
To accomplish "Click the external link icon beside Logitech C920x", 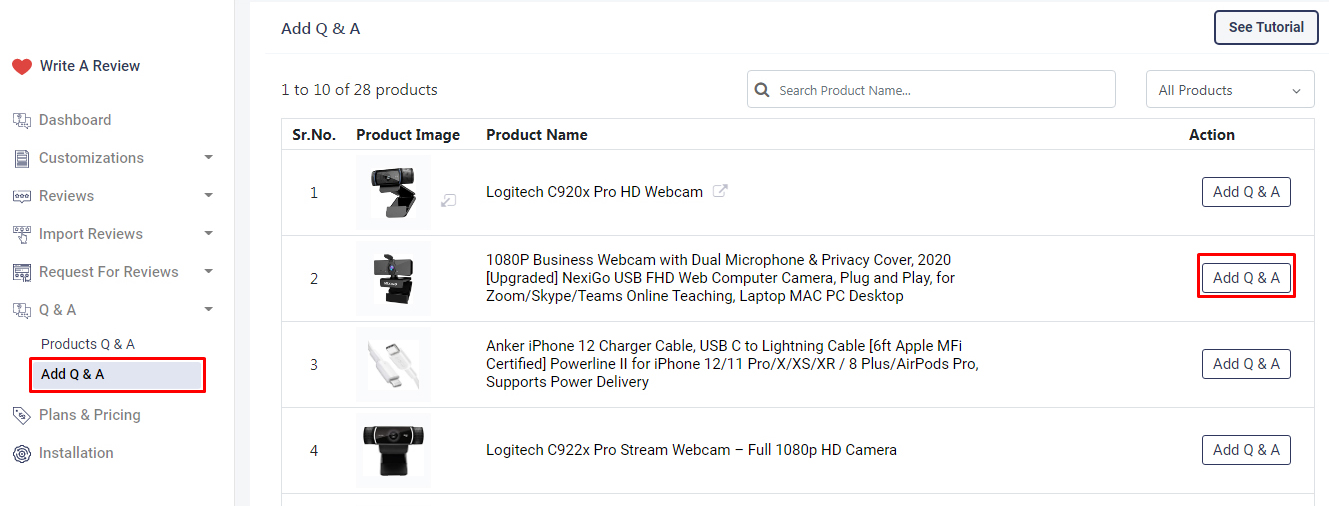I will coord(720,191).
